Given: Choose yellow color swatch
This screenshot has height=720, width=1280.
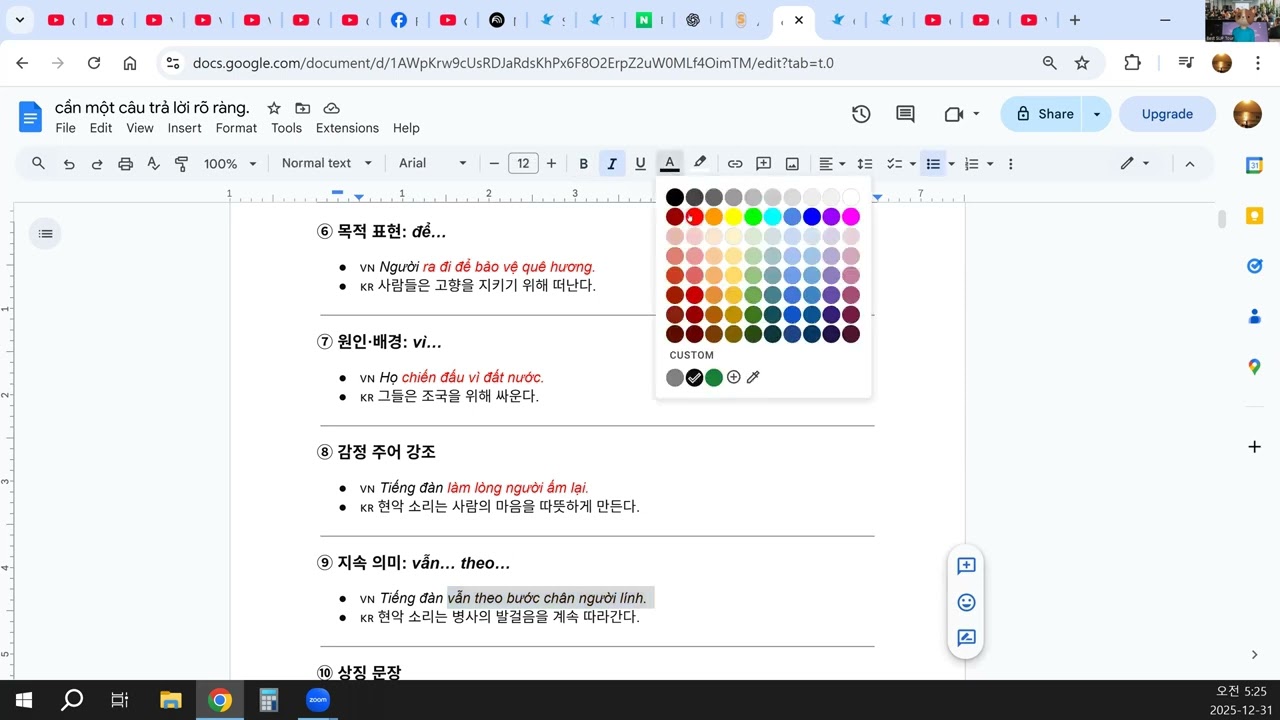Looking at the screenshot, I should tap(734, 217).
